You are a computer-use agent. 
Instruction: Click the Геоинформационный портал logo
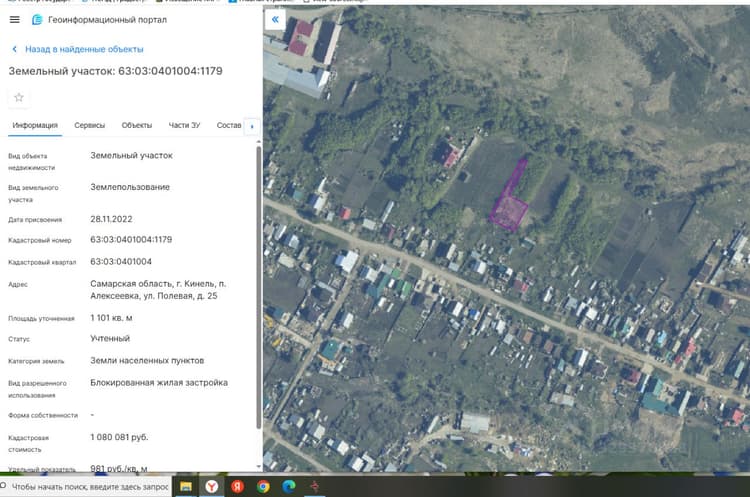tap(37, 20)
